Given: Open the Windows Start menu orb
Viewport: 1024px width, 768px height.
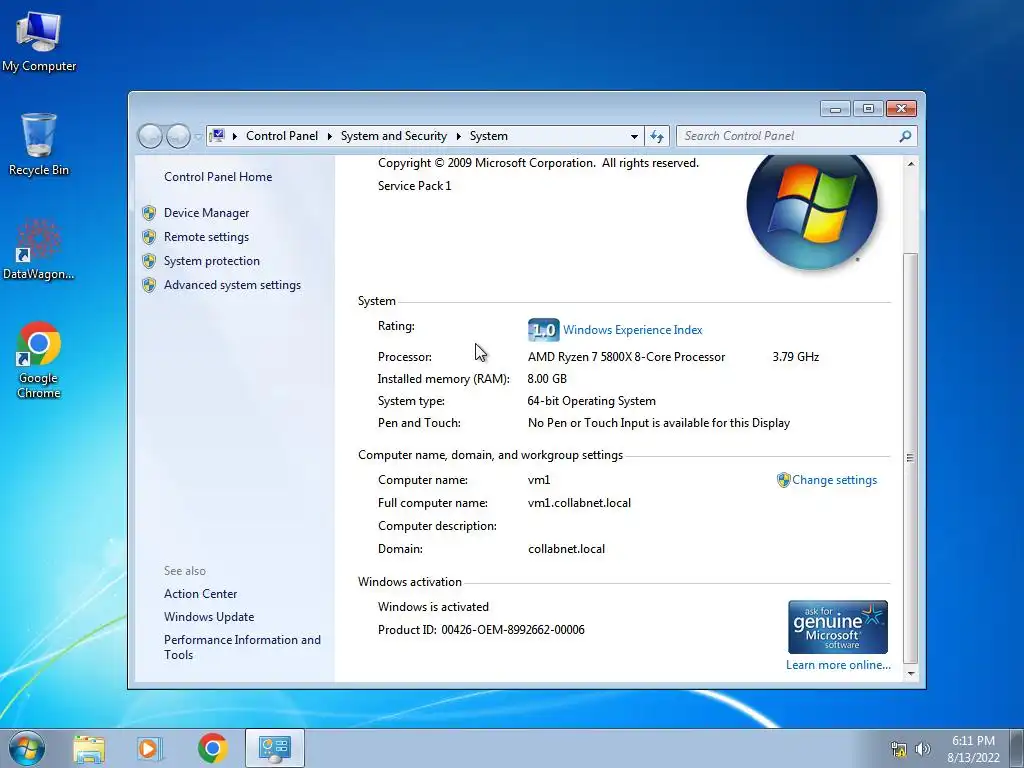Looking at the screenshot, I should pyautogui.click(x=27, y=748).
